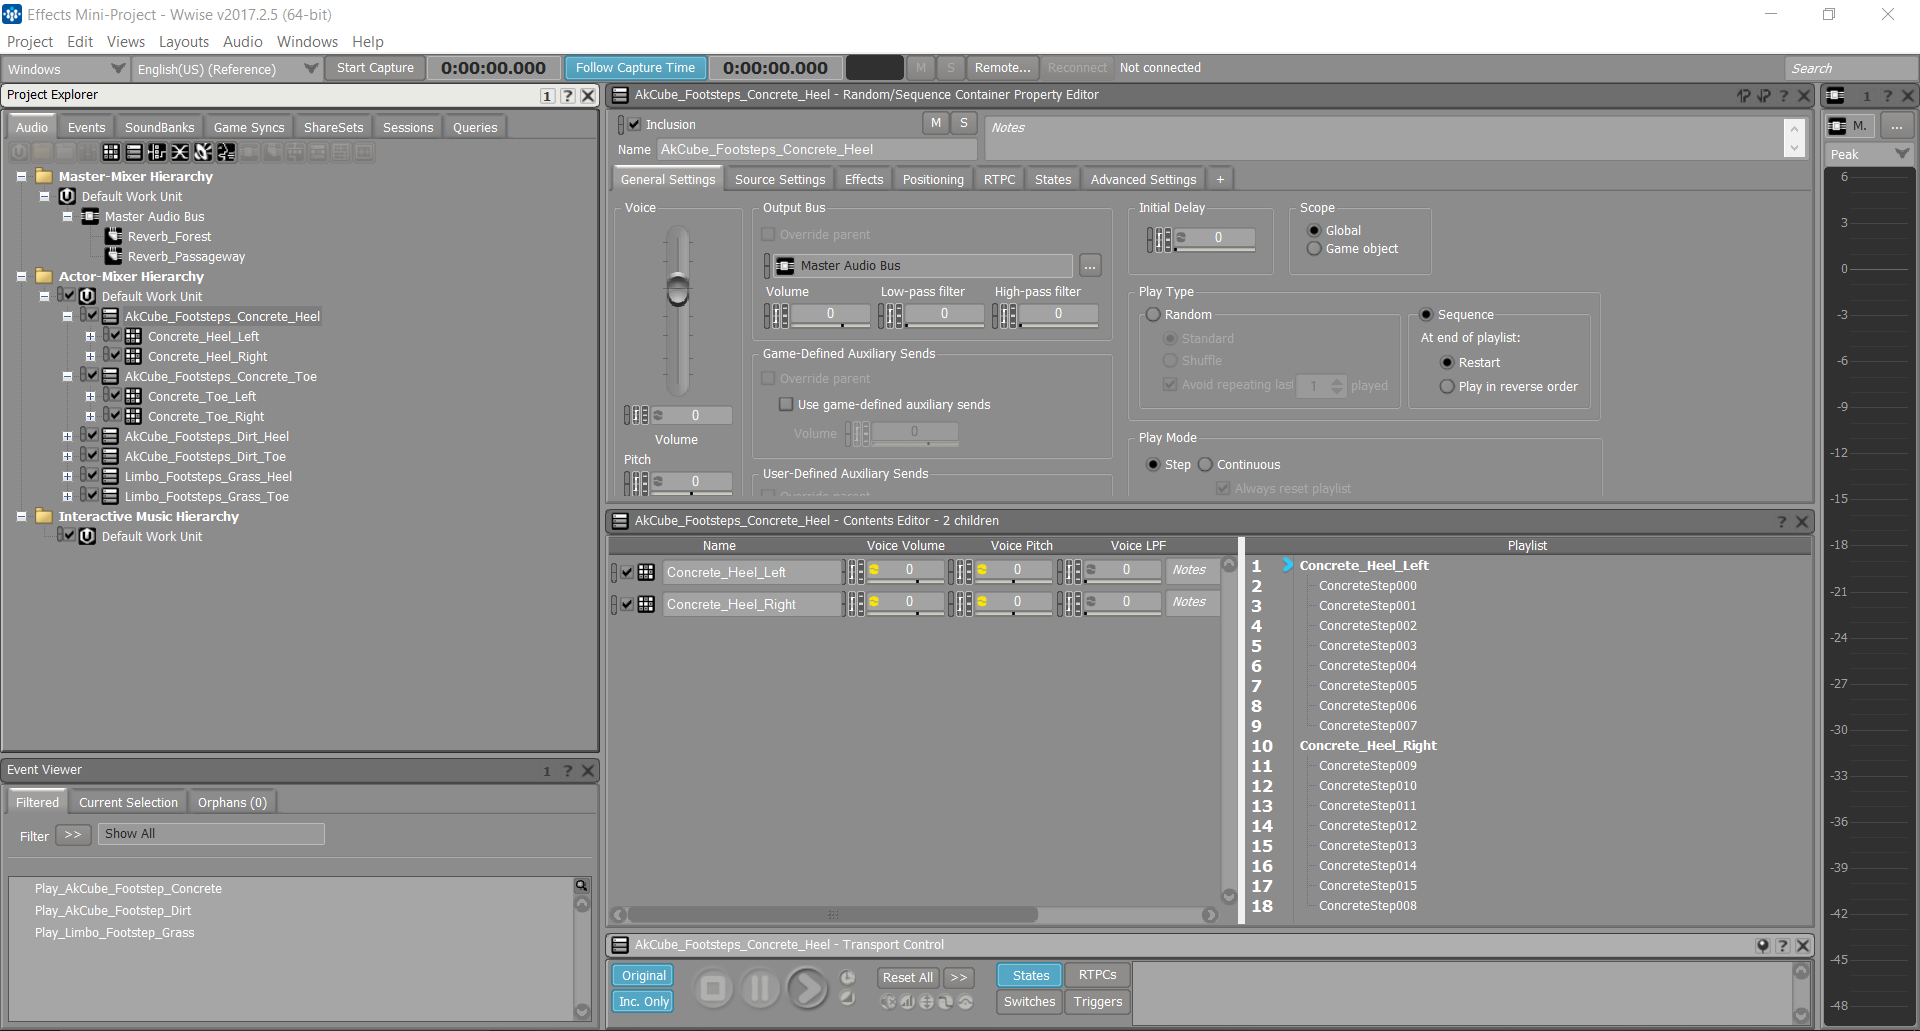Select the Game object scope
The width and height of the screenshot is (1920, 1031).
tap(1314, 249)
